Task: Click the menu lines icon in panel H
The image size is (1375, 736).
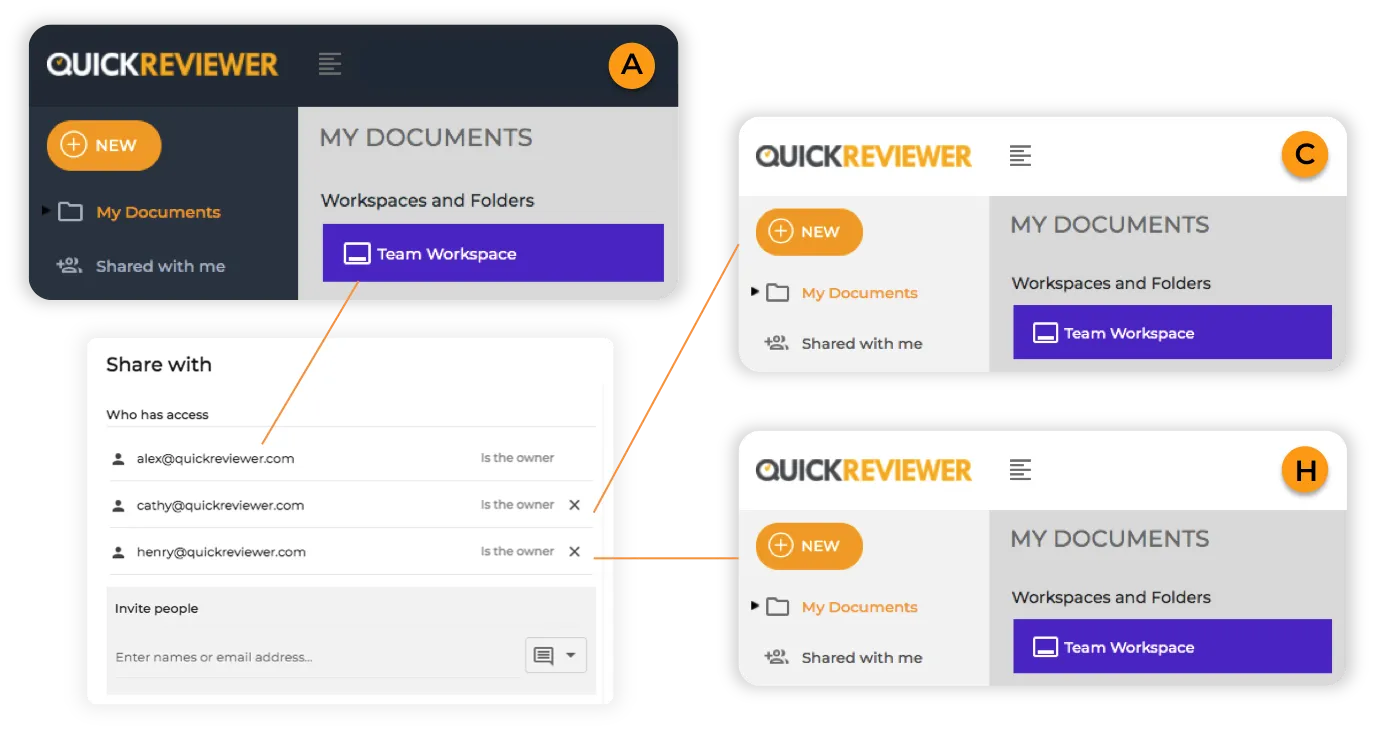Action: [x=1020, y=470]
